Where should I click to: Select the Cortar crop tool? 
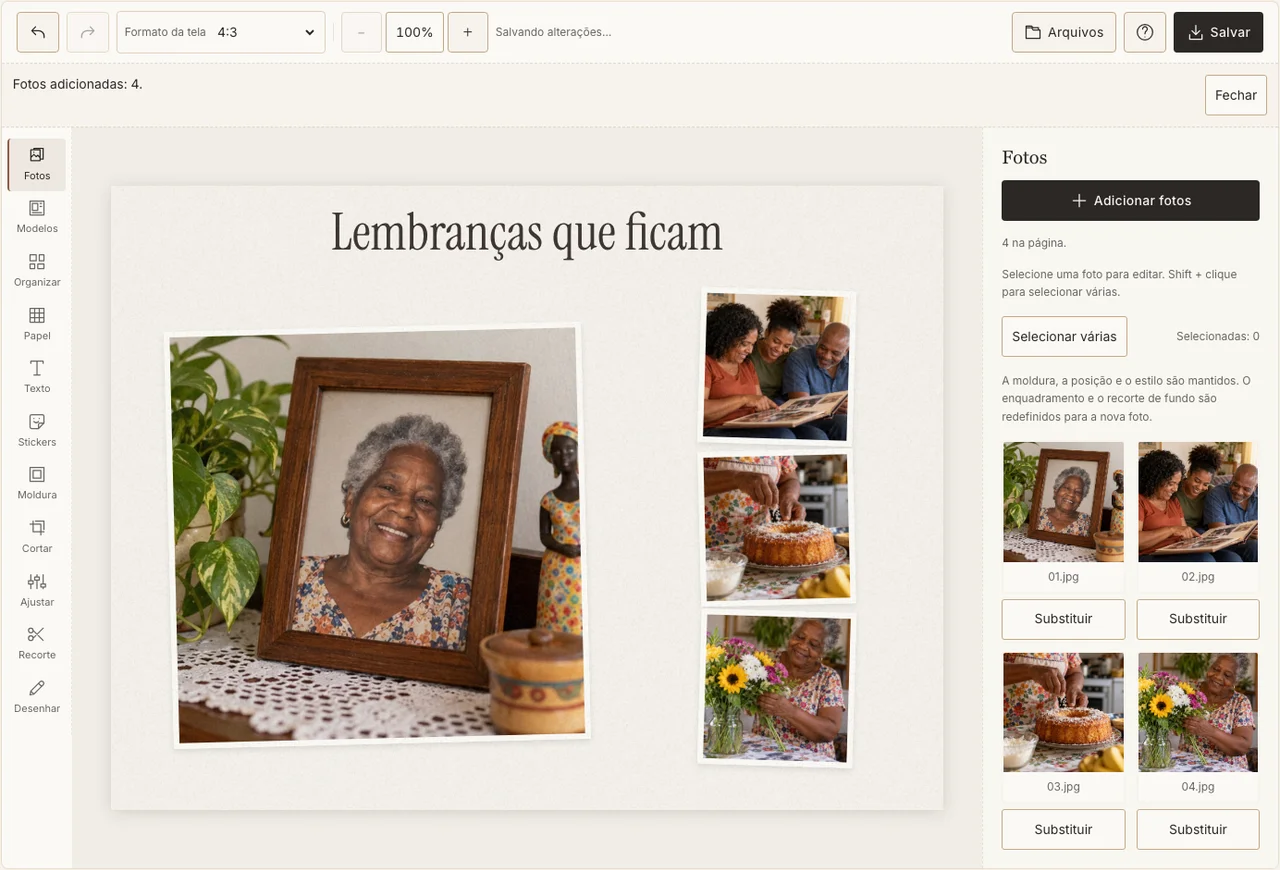pyautogui.click(x=37, y=538)
